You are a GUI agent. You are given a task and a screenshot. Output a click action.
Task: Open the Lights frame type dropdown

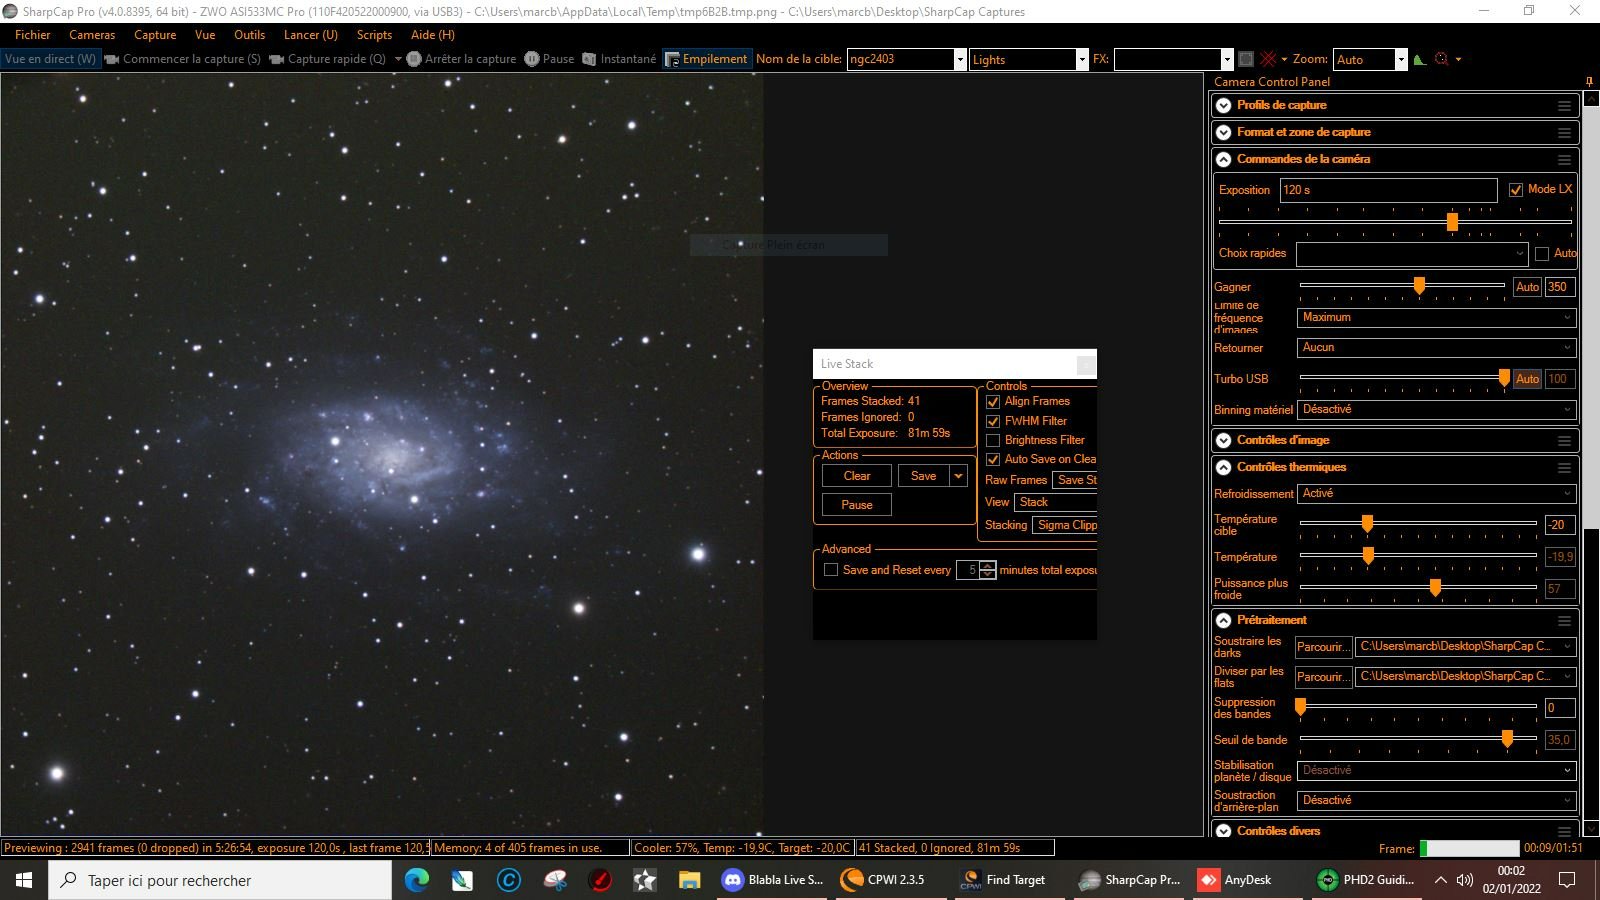[1082, 60]
